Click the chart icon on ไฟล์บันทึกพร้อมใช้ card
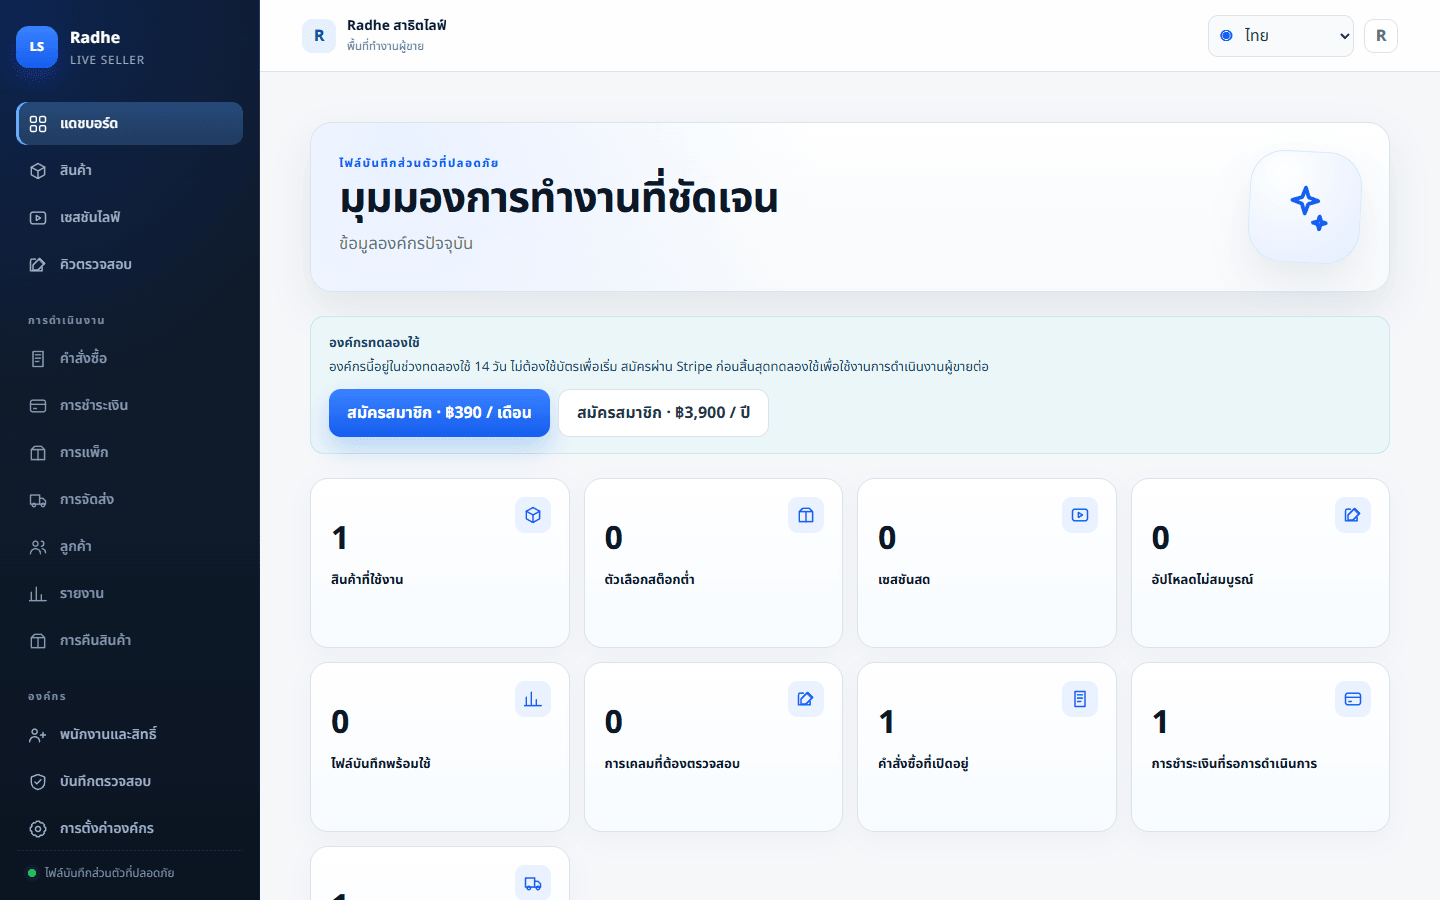The height and width of the screenshot is (900, 1440). coord(533,699)
